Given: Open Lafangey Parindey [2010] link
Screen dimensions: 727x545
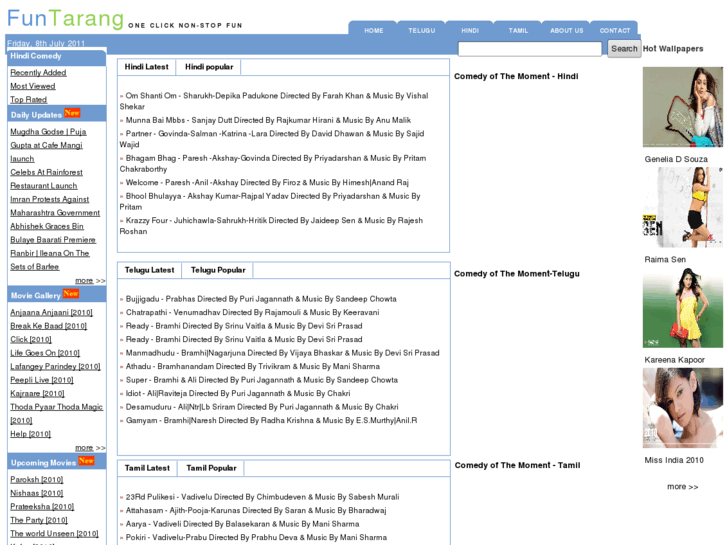Looking at the screenshot, I should pyautogui.click(x=55, y=366).
